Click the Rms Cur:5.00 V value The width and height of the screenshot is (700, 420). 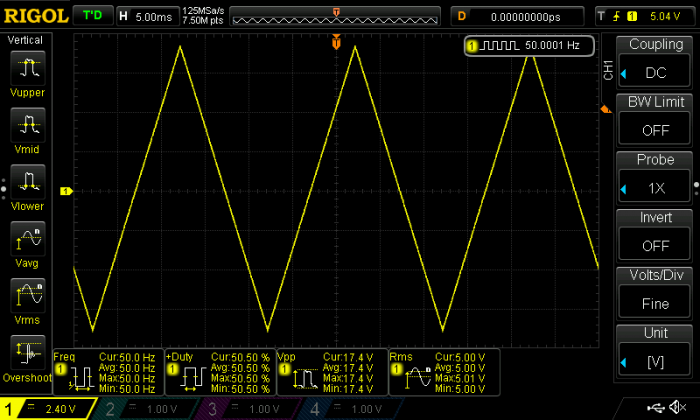coord(460,358)
